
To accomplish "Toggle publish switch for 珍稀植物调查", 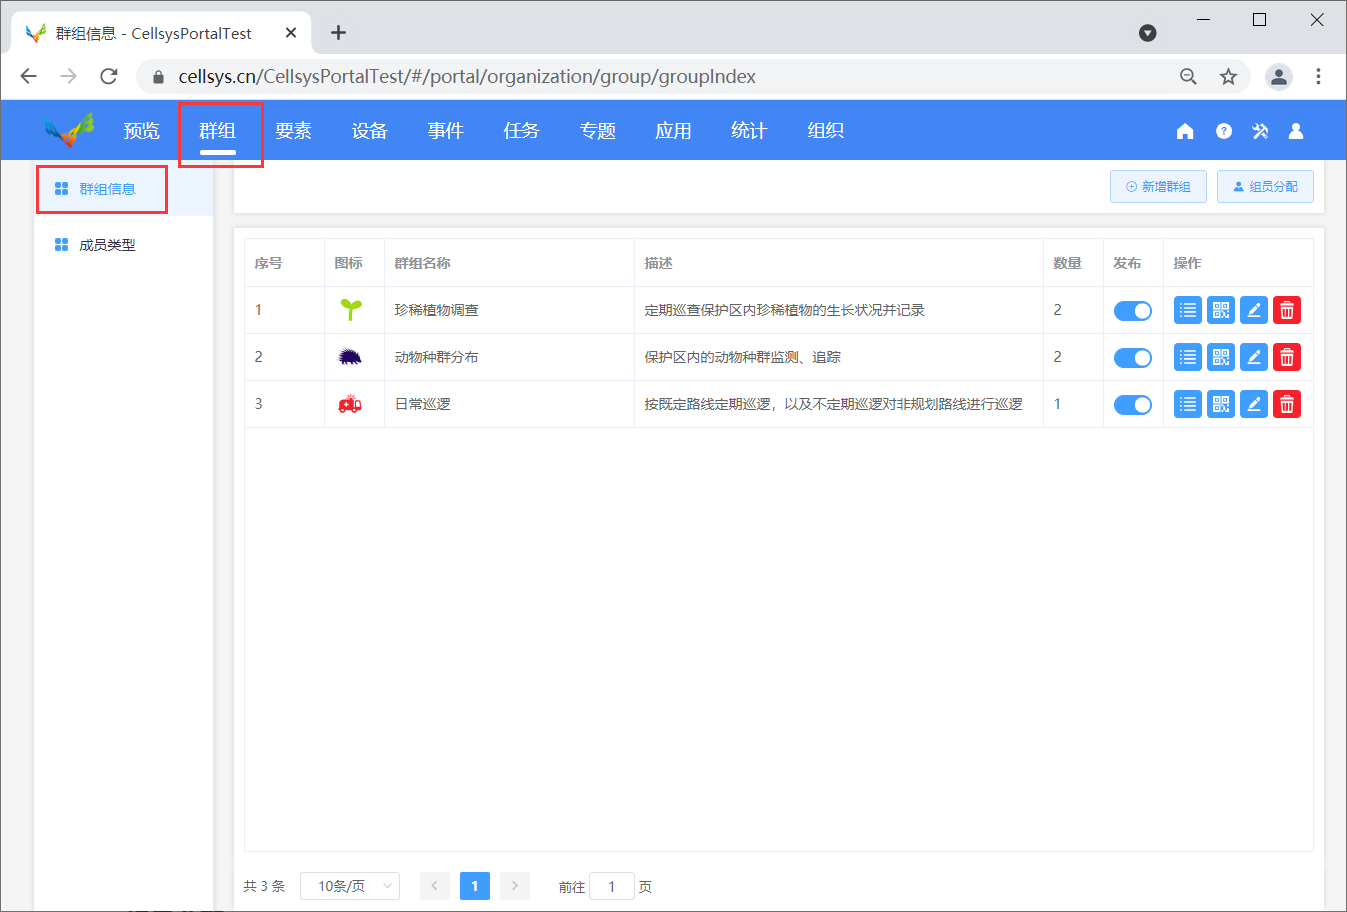I will pos(1132,311).
